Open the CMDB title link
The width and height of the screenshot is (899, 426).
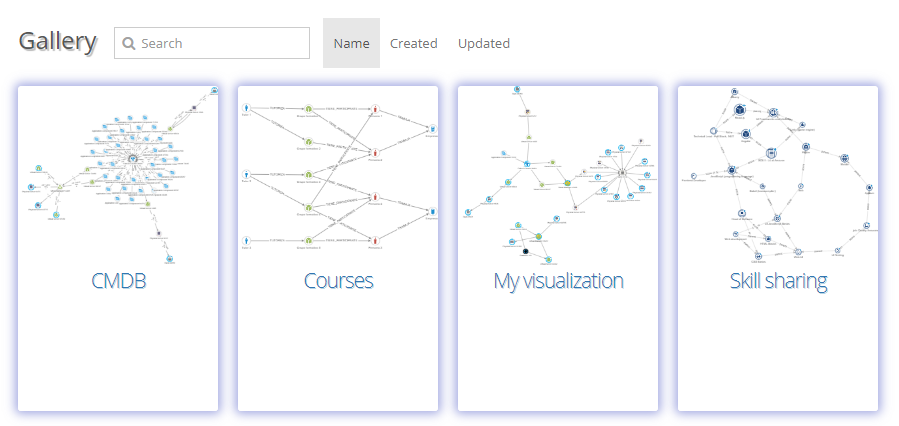(118, 281)
